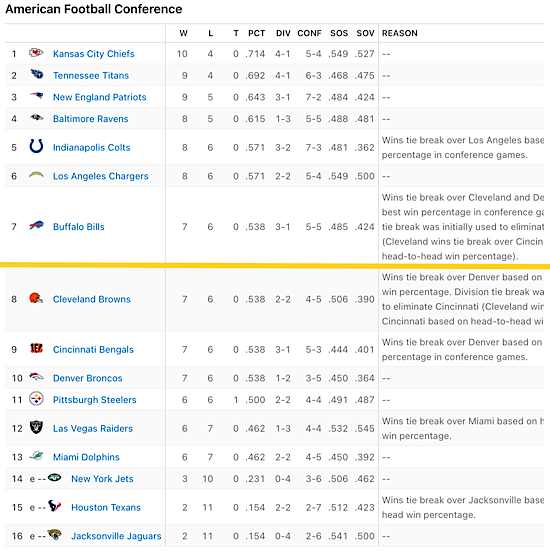The height and width of the screenshot is (551, 550).
Task: Click the Tennessee Titans logo icon
Action: (x=36, y=75)
